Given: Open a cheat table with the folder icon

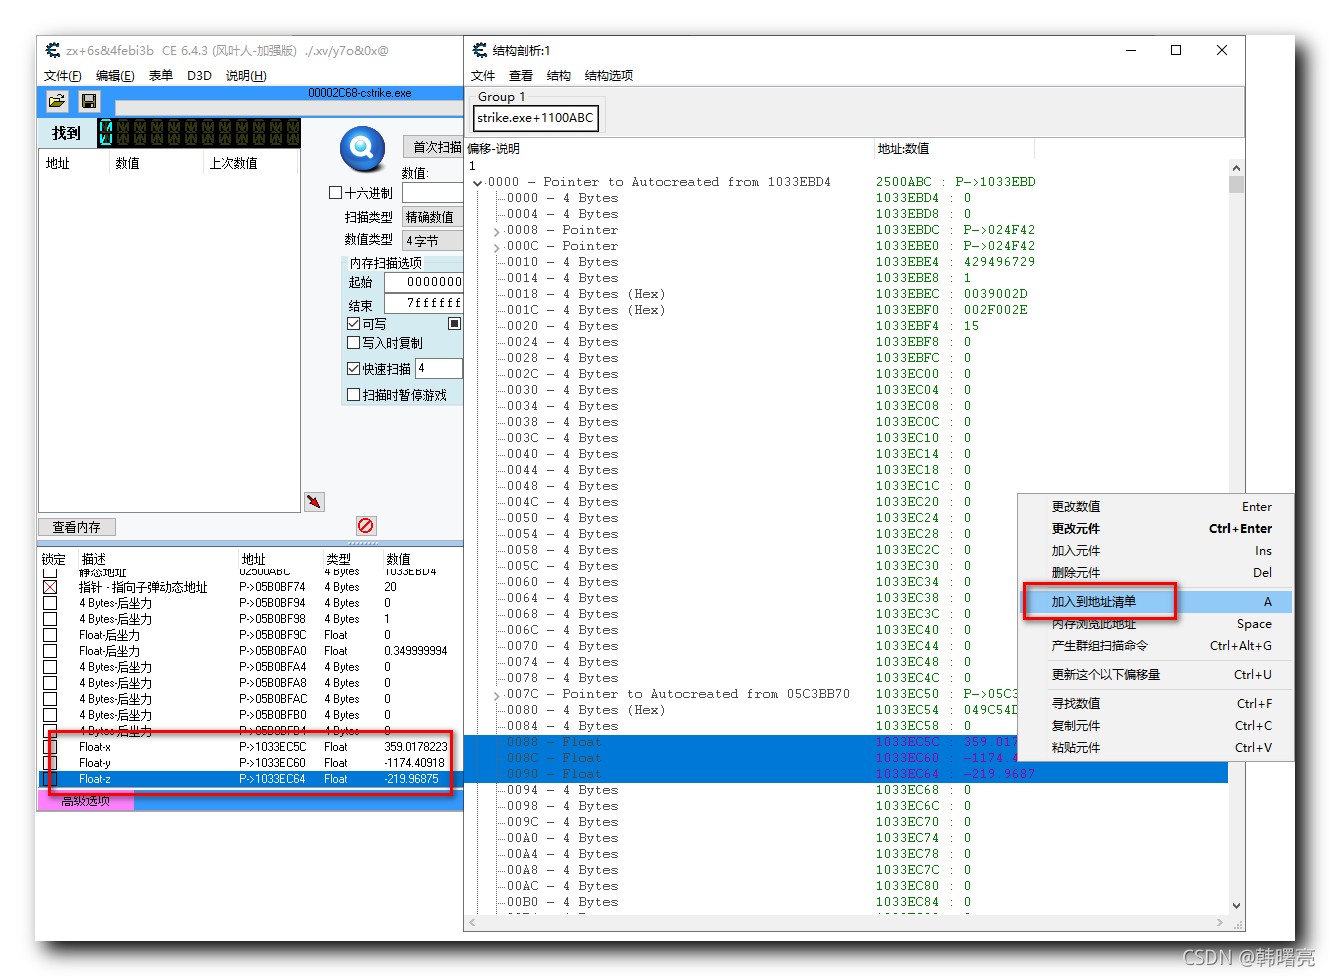Looking at the screenshot, I should click(57, 101).
